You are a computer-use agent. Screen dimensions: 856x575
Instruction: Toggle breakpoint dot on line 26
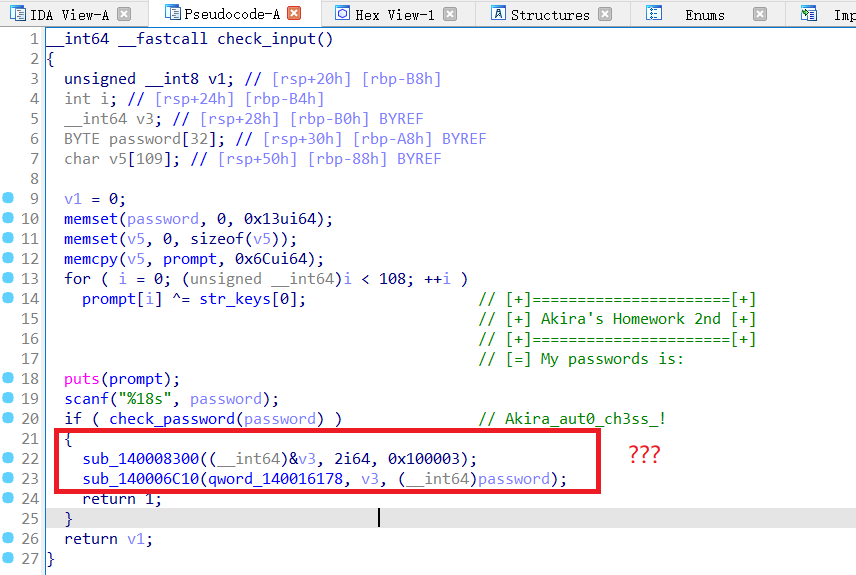click(x=8, y=537)
